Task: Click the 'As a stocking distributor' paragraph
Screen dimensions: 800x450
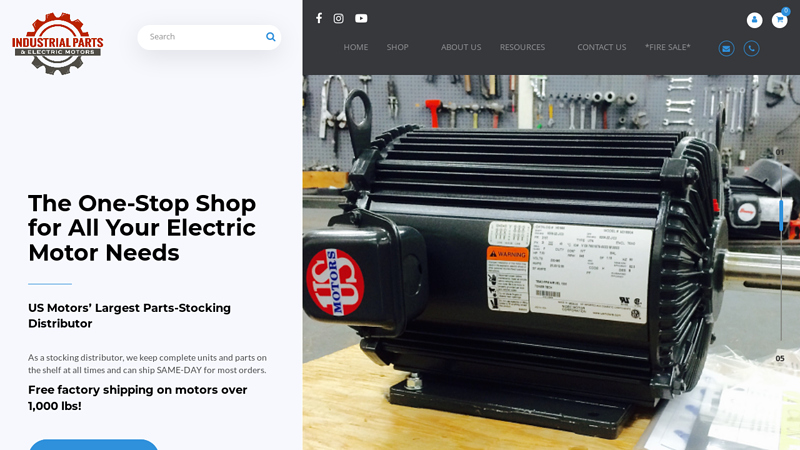Action: coord(147,364)
